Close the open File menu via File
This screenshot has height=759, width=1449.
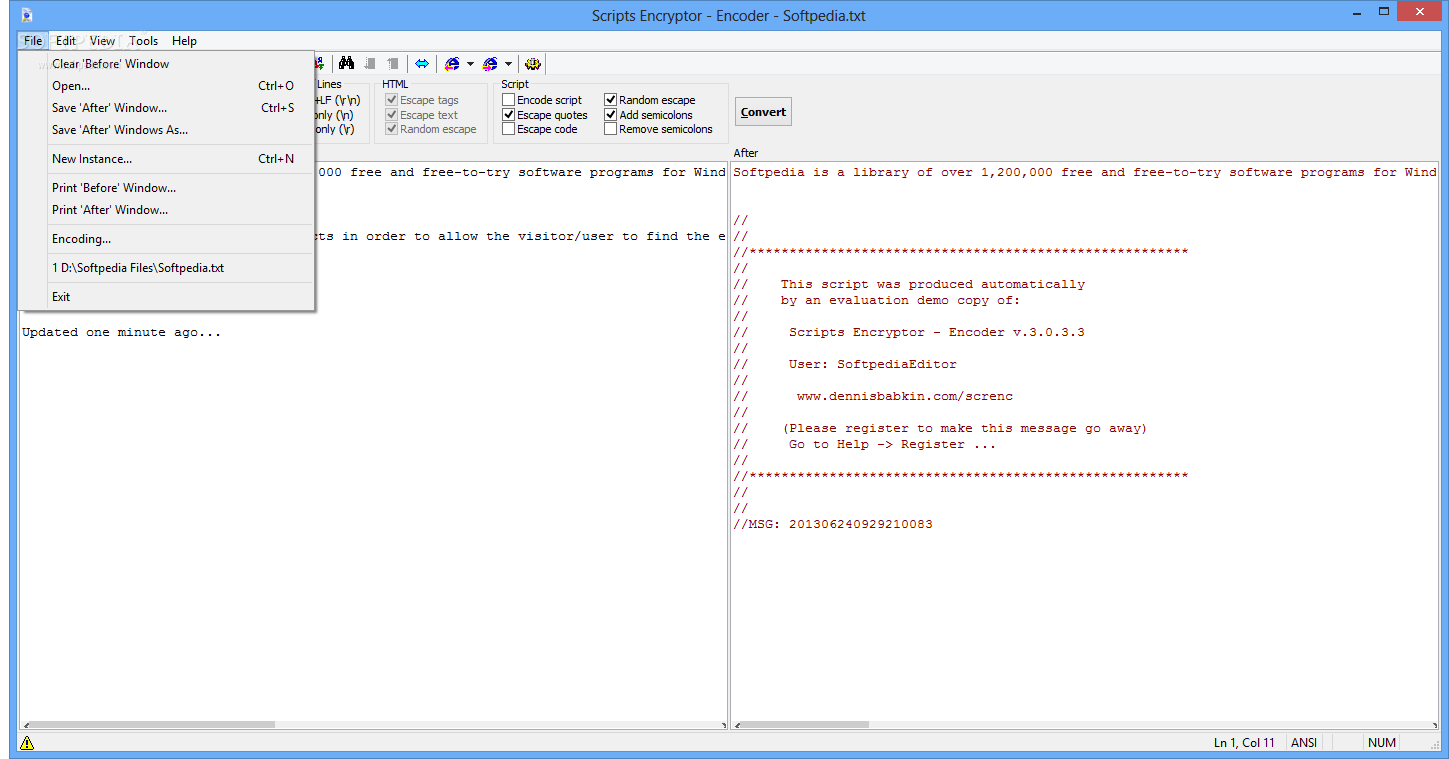tap(33, 41)
